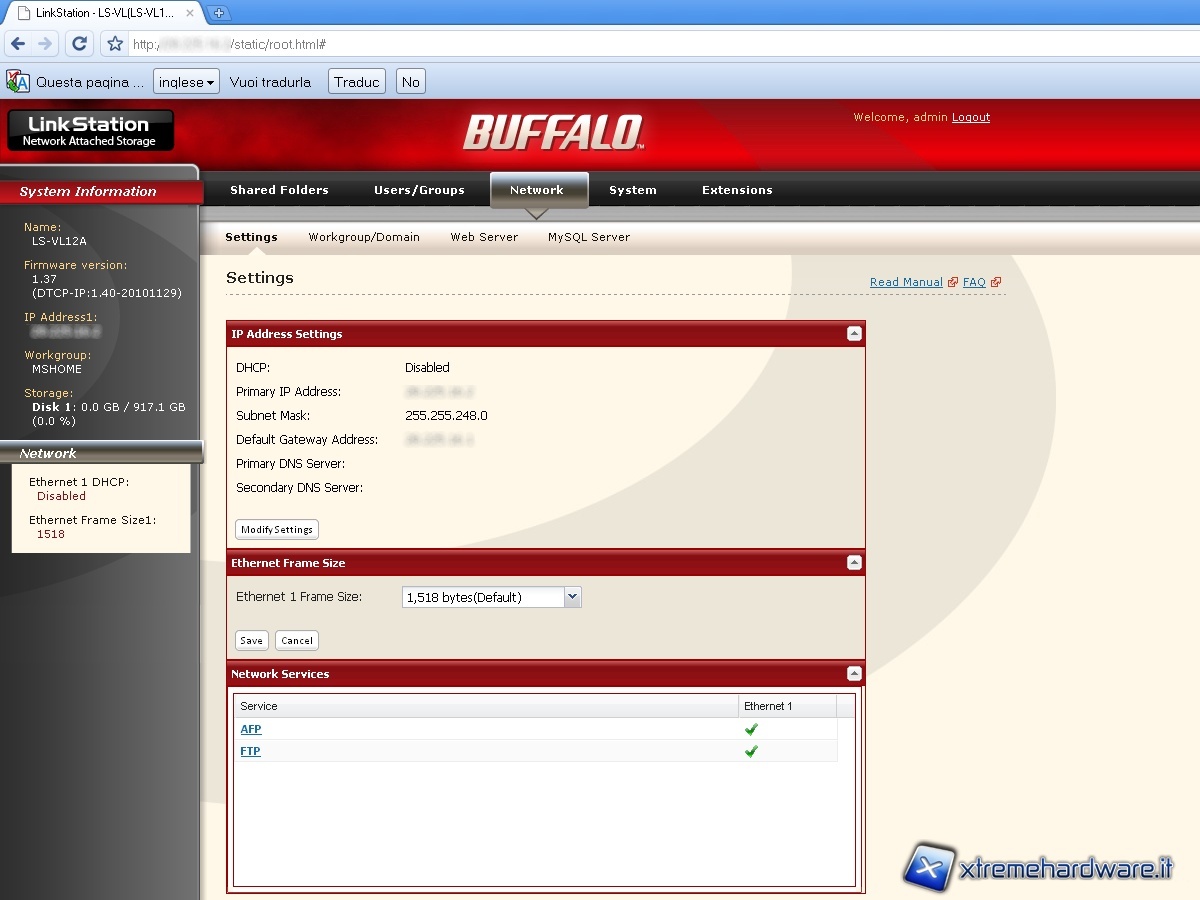Switch to the Shared Folders tab
Image resolution: width=1200 pixels, height=900 pixels.
(279, 190)
